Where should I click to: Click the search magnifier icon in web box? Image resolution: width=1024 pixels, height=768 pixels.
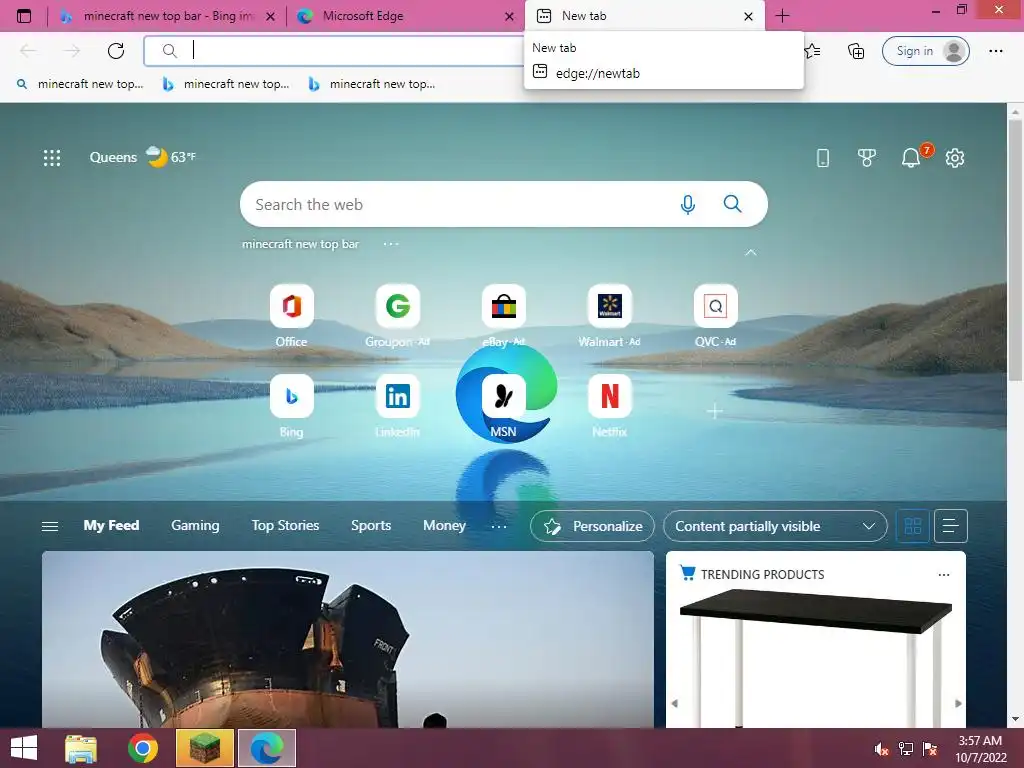[x=733, y=204]
